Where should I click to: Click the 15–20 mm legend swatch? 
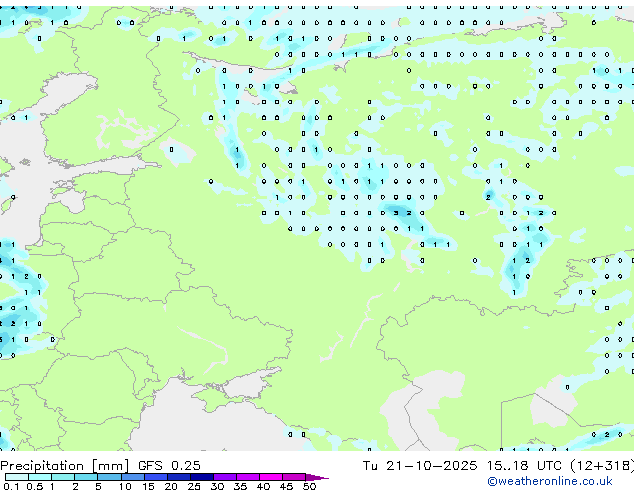[155, 477]
